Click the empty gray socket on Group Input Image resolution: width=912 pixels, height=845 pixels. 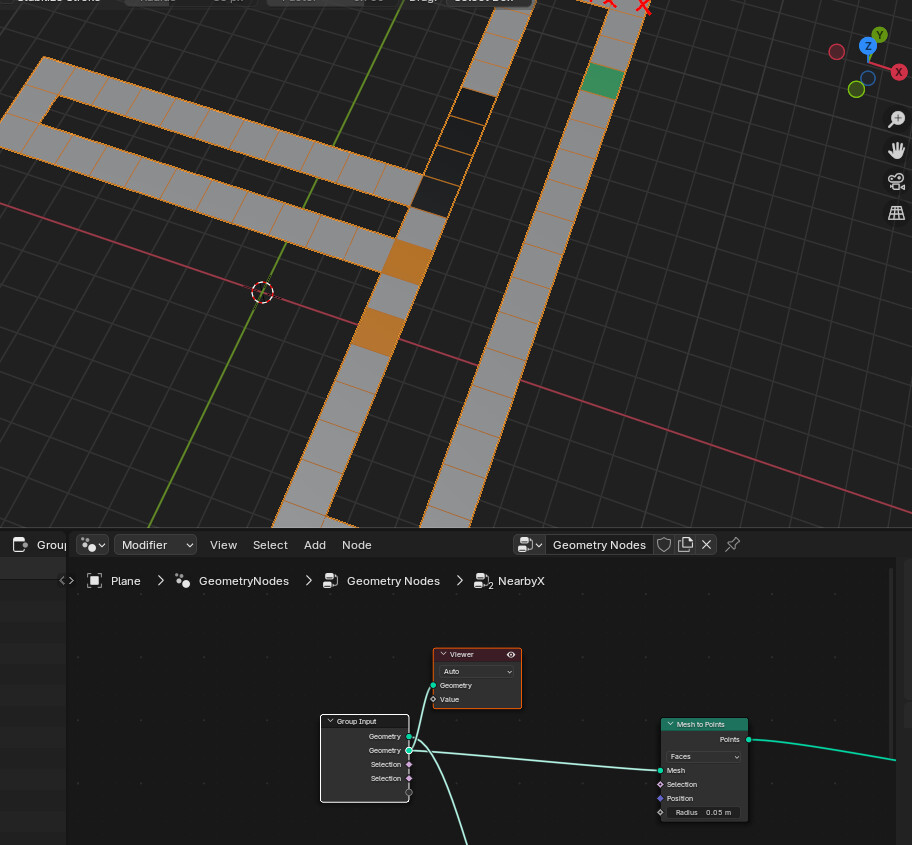point(409,793)
